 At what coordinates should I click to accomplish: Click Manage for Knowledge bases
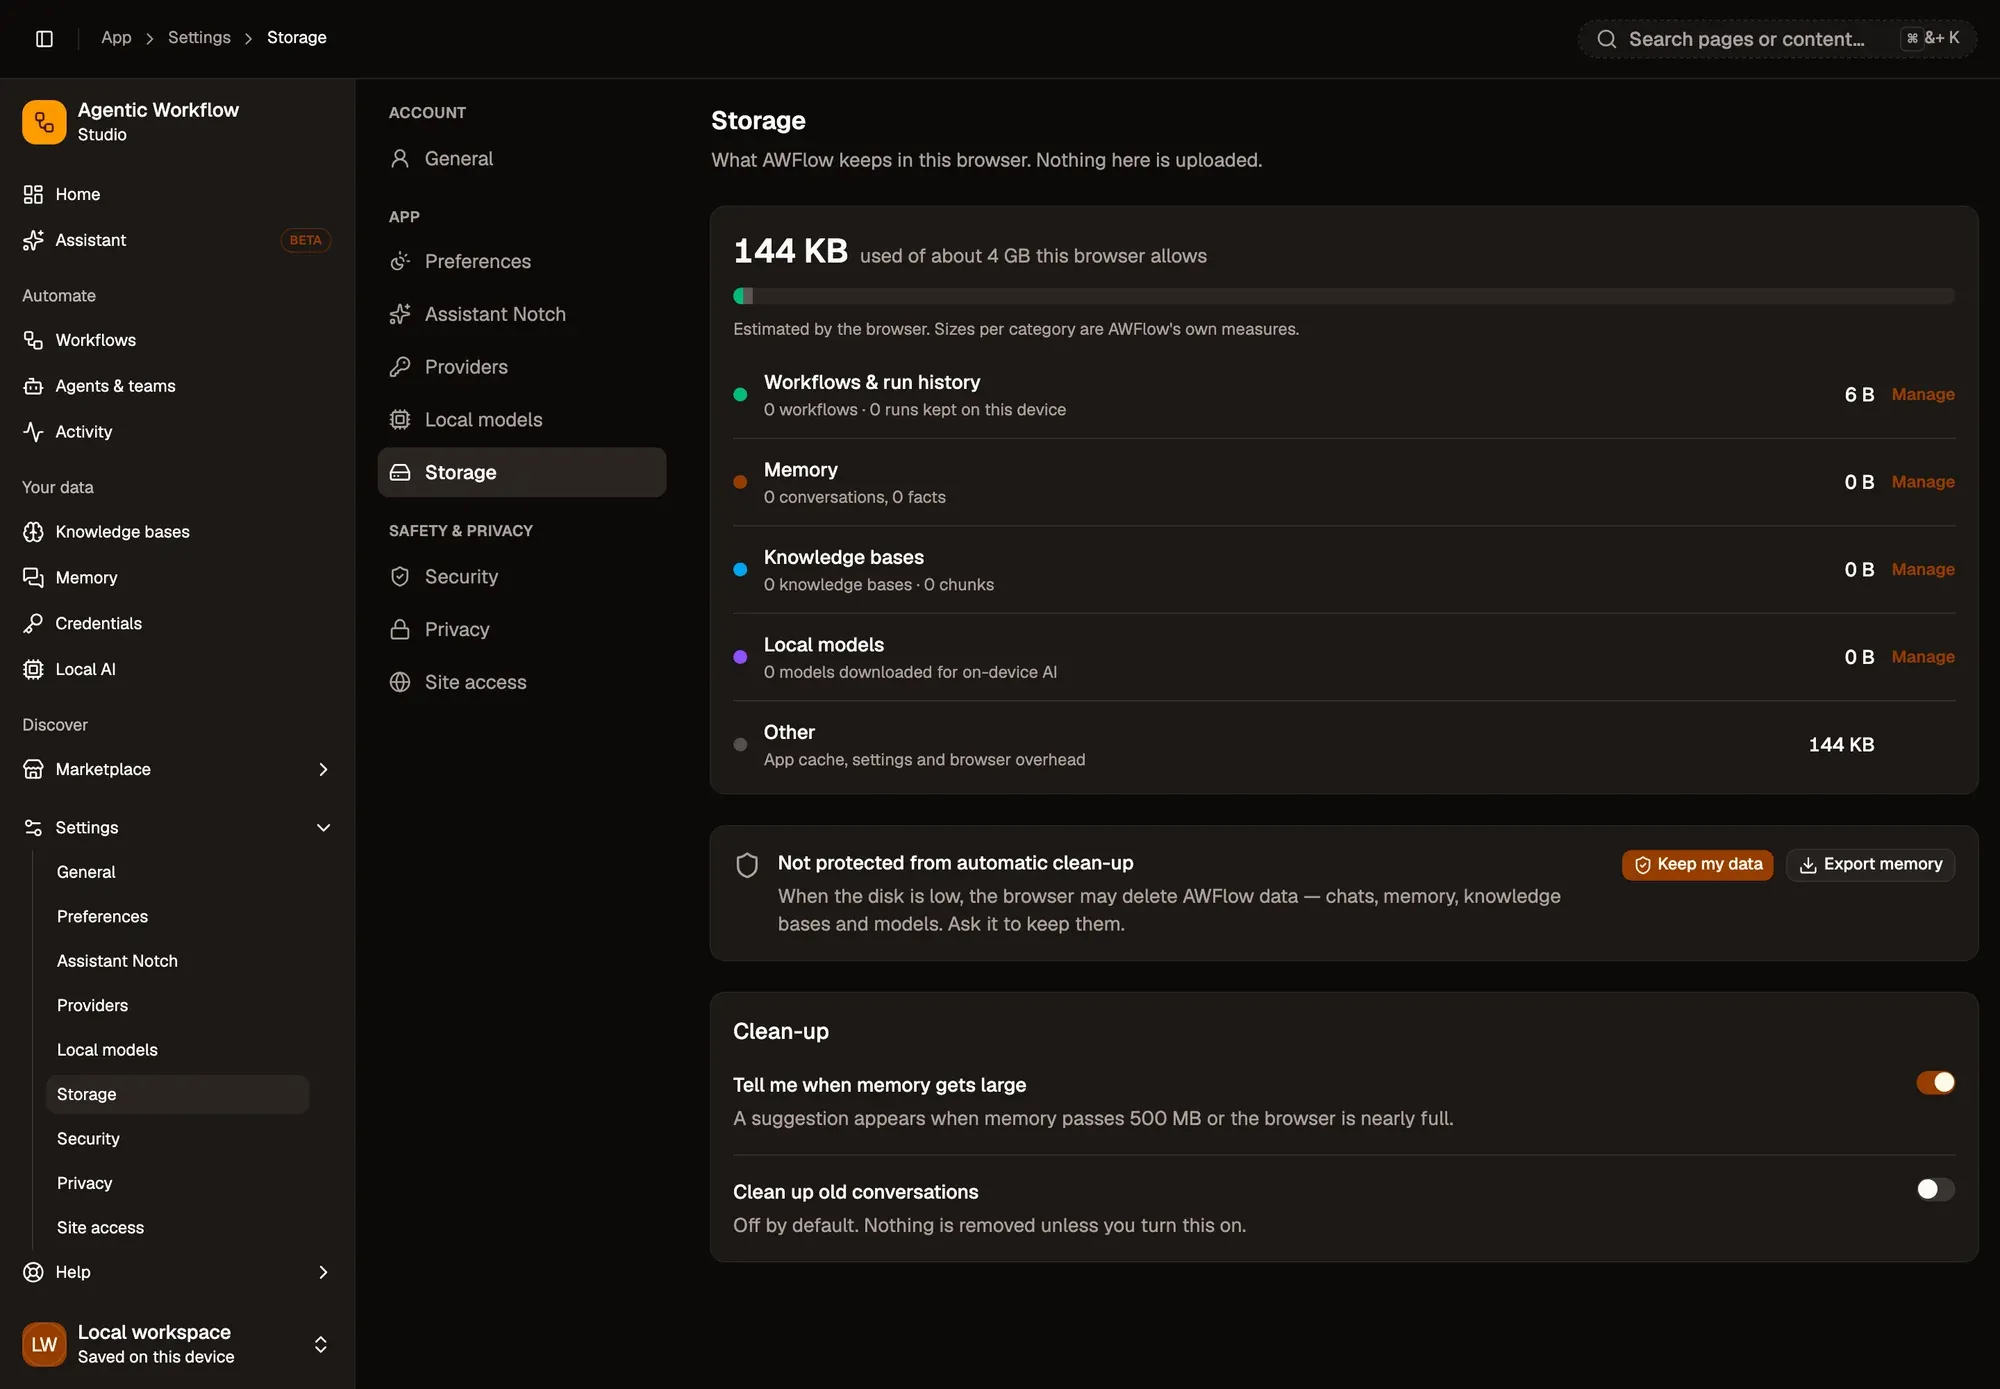1922,569
